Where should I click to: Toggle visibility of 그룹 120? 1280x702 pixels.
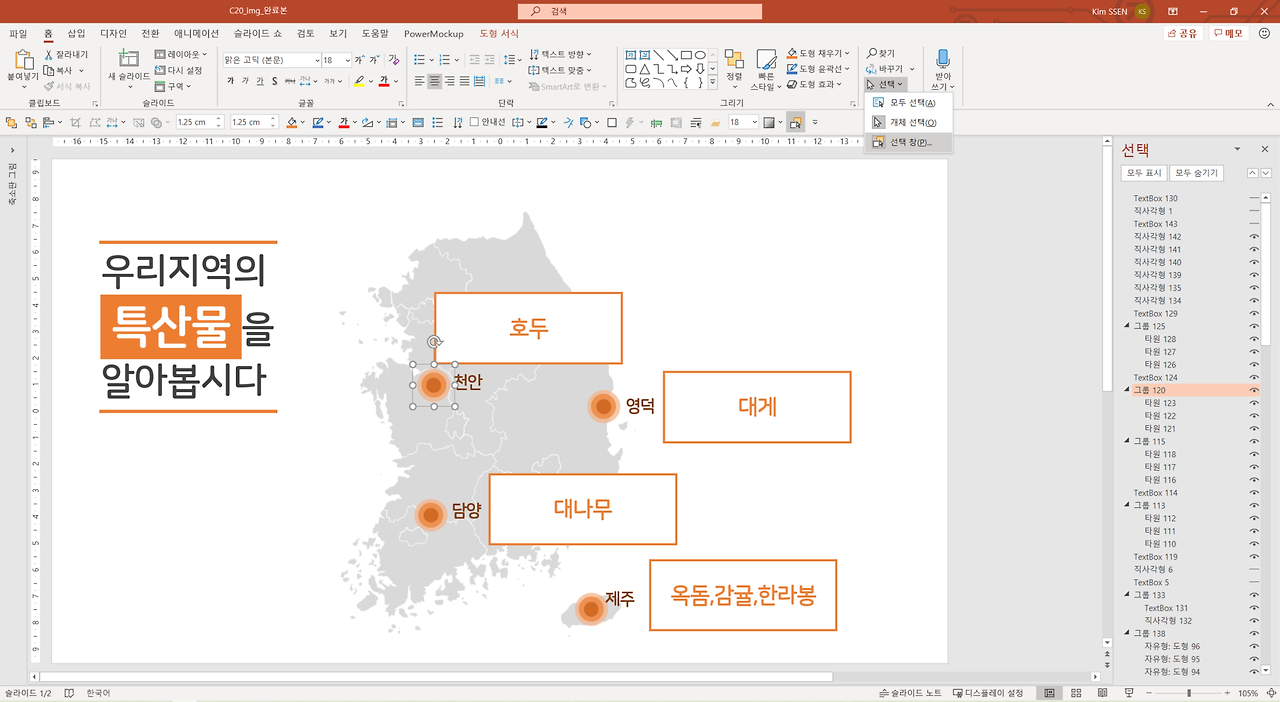1254,390
